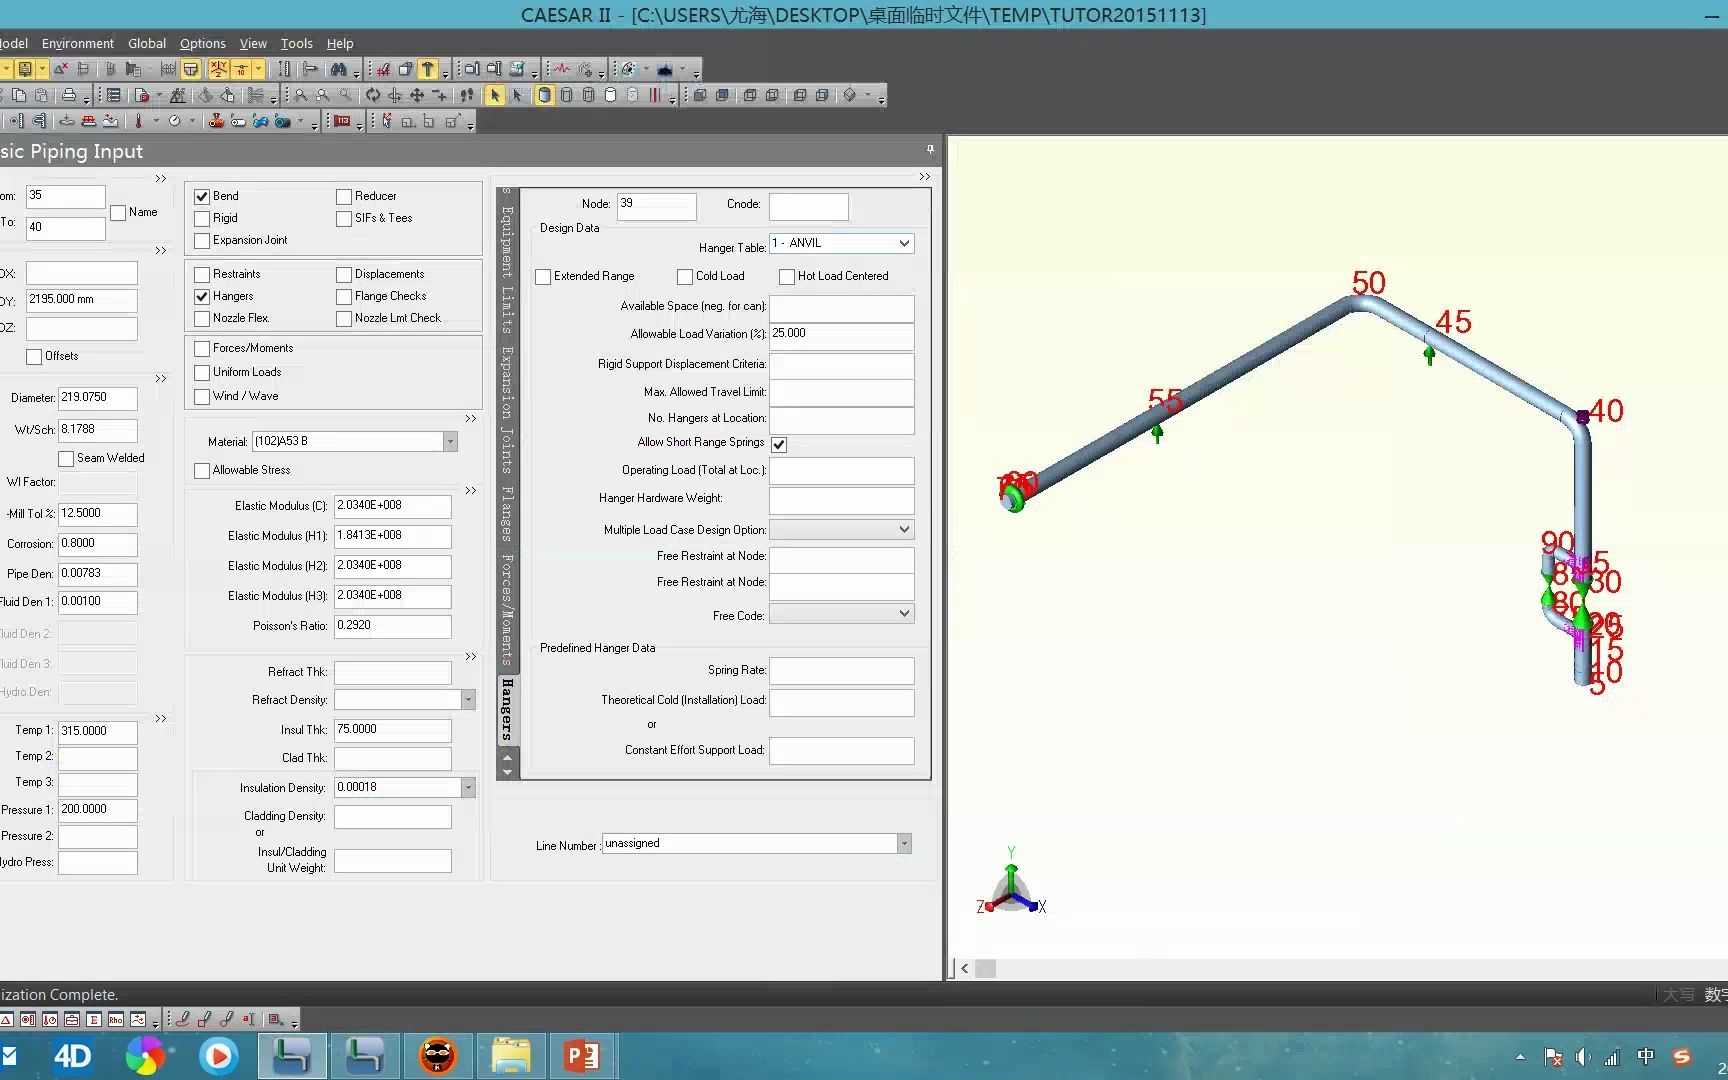Viewport: 1728px width, 1080px height.
Task: Click the highlighted shaded cylinder render icon
Action: point(544,95)
